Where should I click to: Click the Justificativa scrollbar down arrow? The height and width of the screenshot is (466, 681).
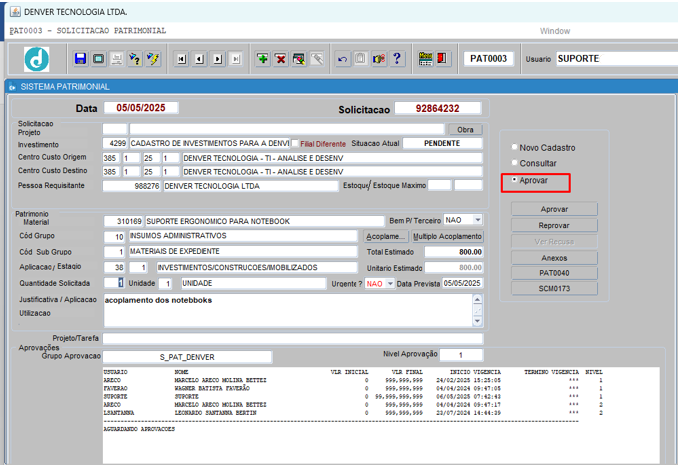click(477, 321)
